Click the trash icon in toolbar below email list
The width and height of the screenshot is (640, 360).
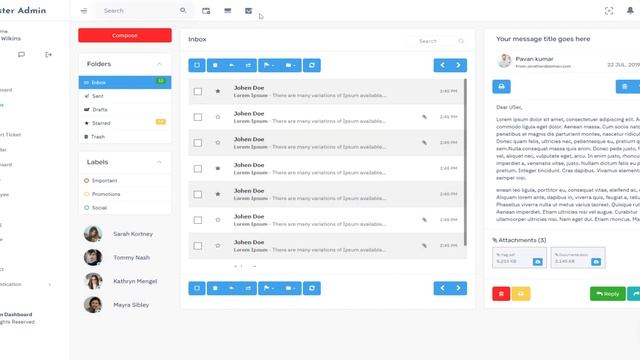(x=215, y=288)
